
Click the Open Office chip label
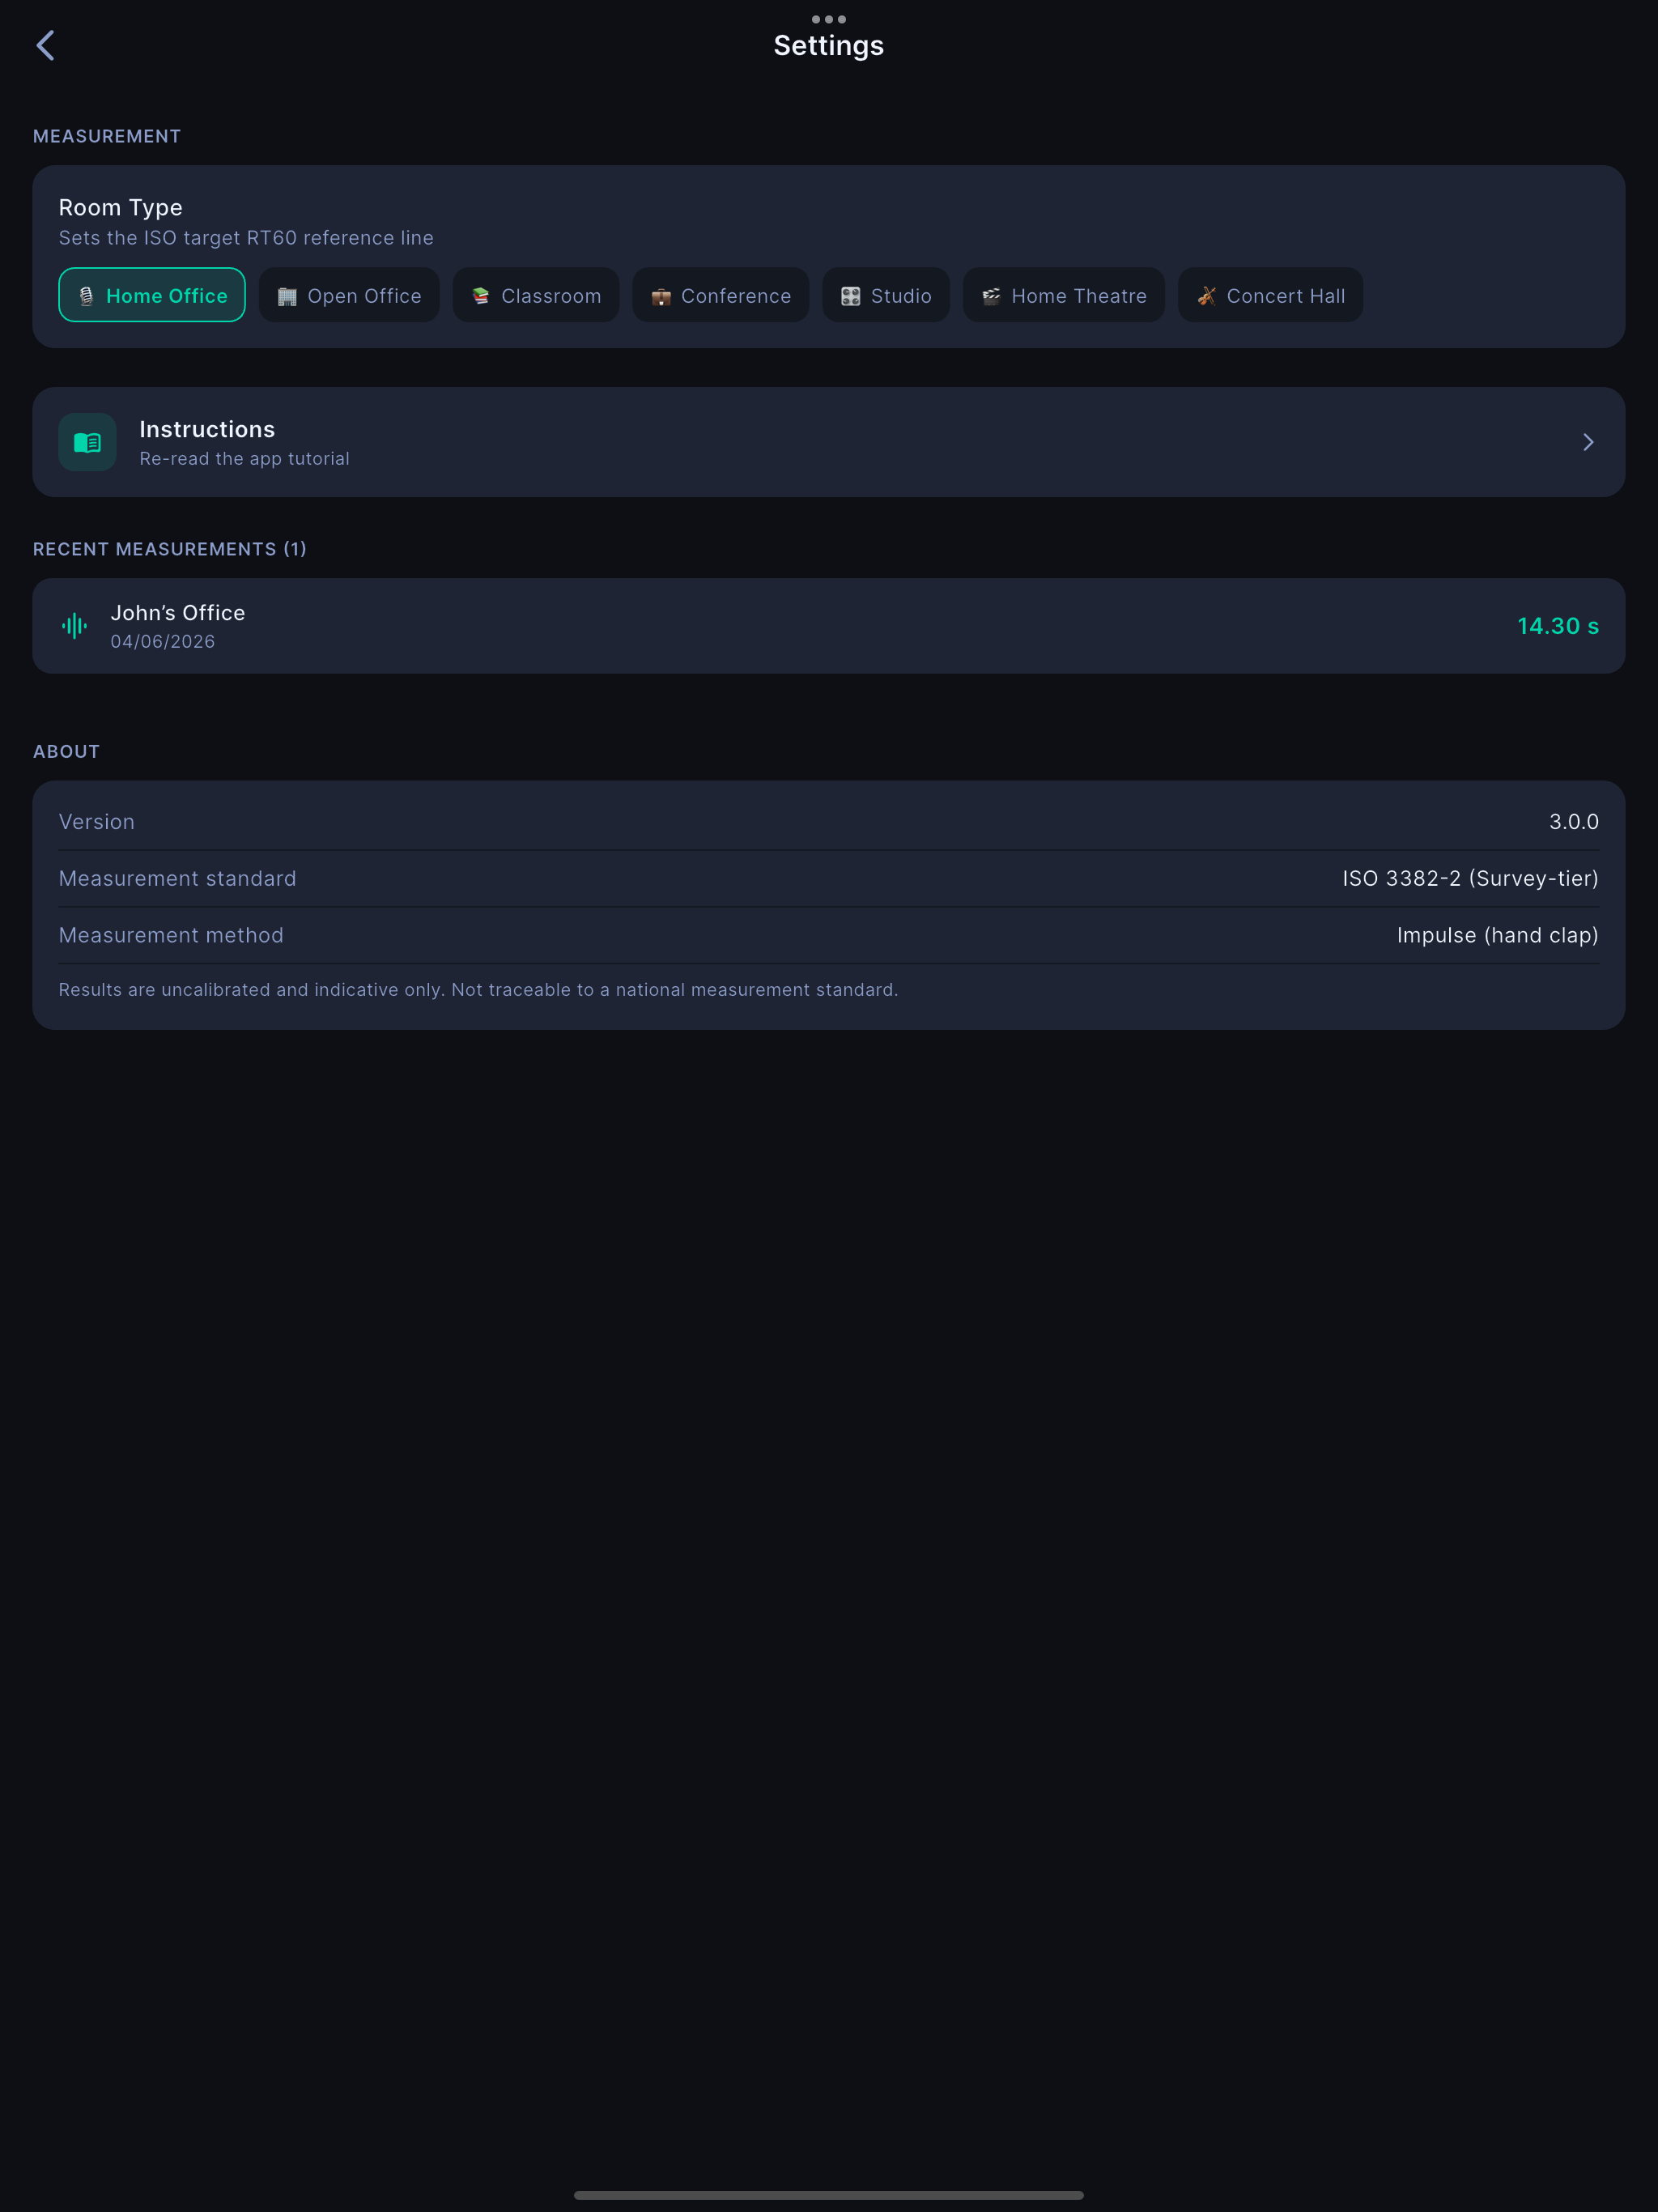[364, 296]
